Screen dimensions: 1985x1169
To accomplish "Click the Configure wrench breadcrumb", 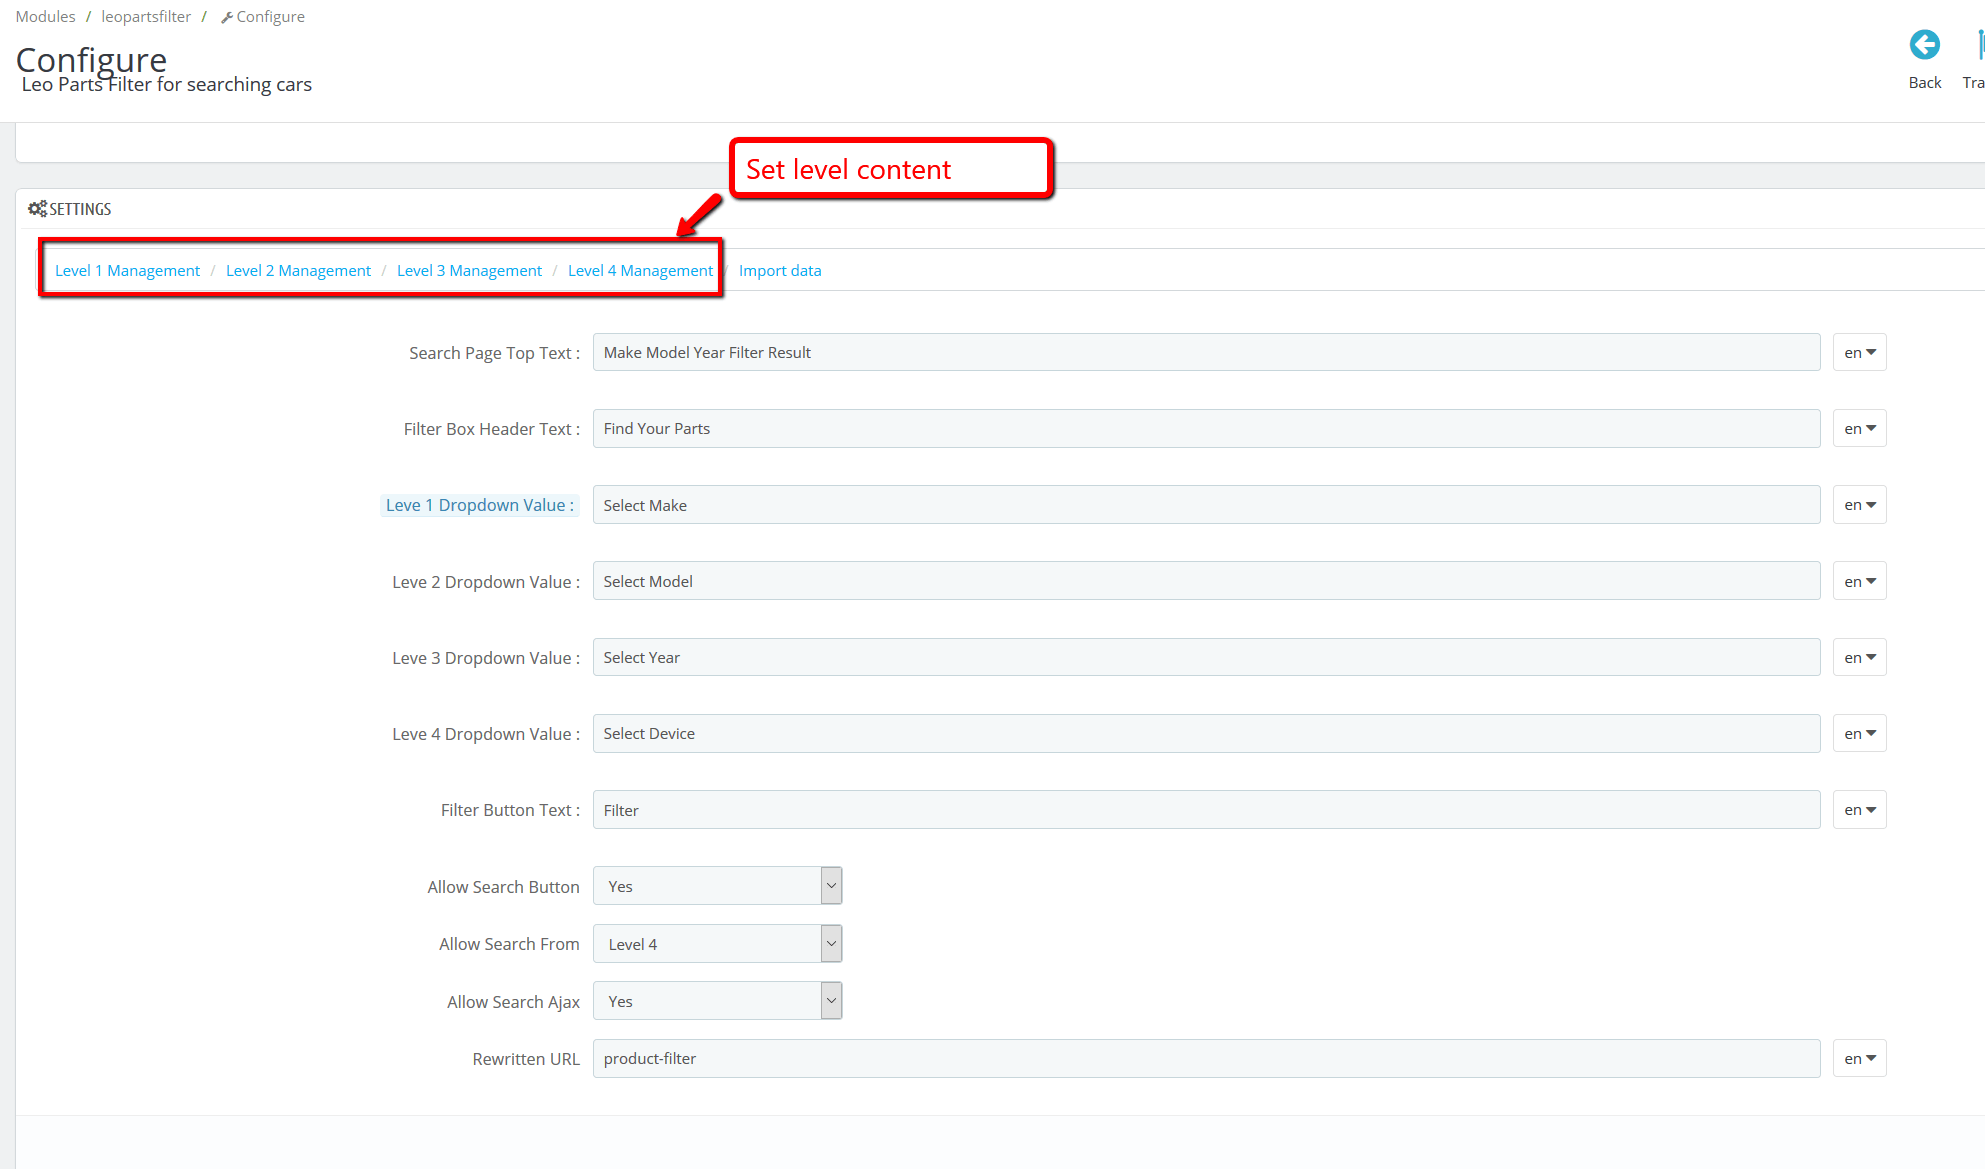I will click(x=263, y=17).
